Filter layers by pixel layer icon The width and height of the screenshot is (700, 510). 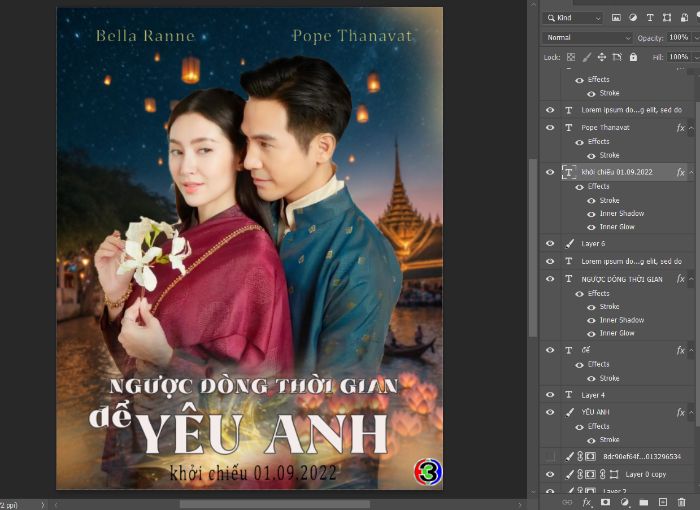click(x=616, y=18)
